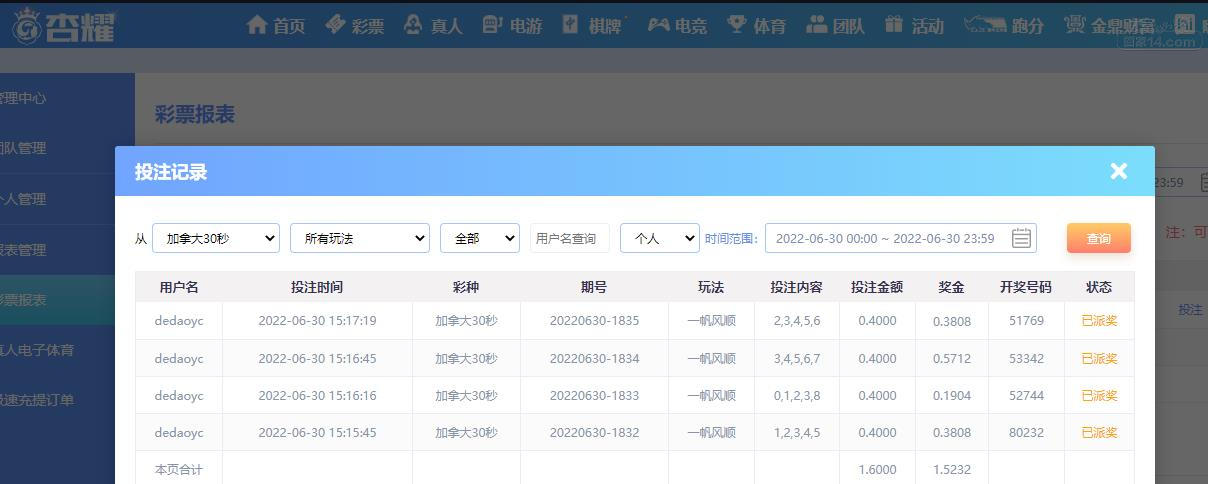Image resolution: width=1208 pixels, height=484 pixels.
Task: Click the 期号 cell 20220630-1835
Action: [594, 321]
